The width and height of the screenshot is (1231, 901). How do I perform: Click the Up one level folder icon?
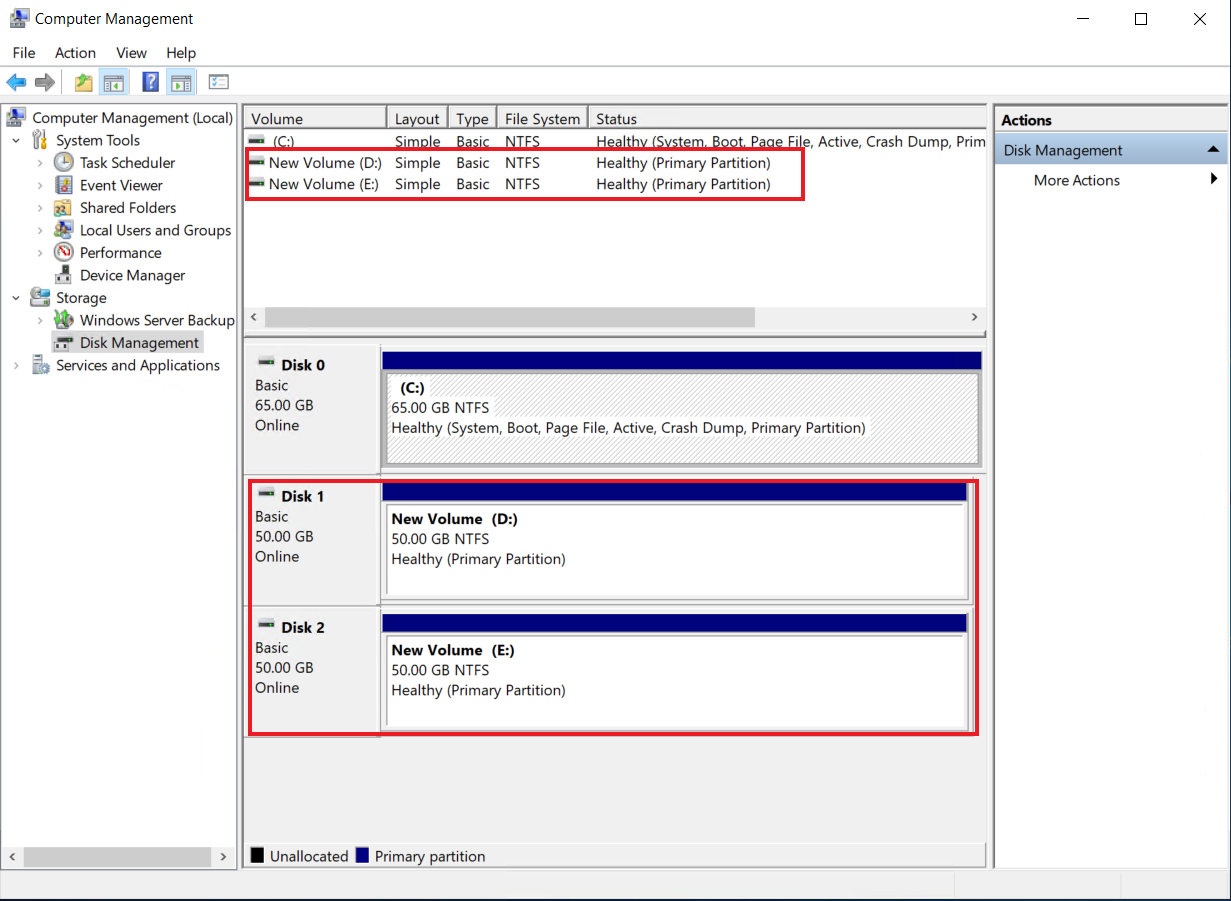click(x=83, y=82)
